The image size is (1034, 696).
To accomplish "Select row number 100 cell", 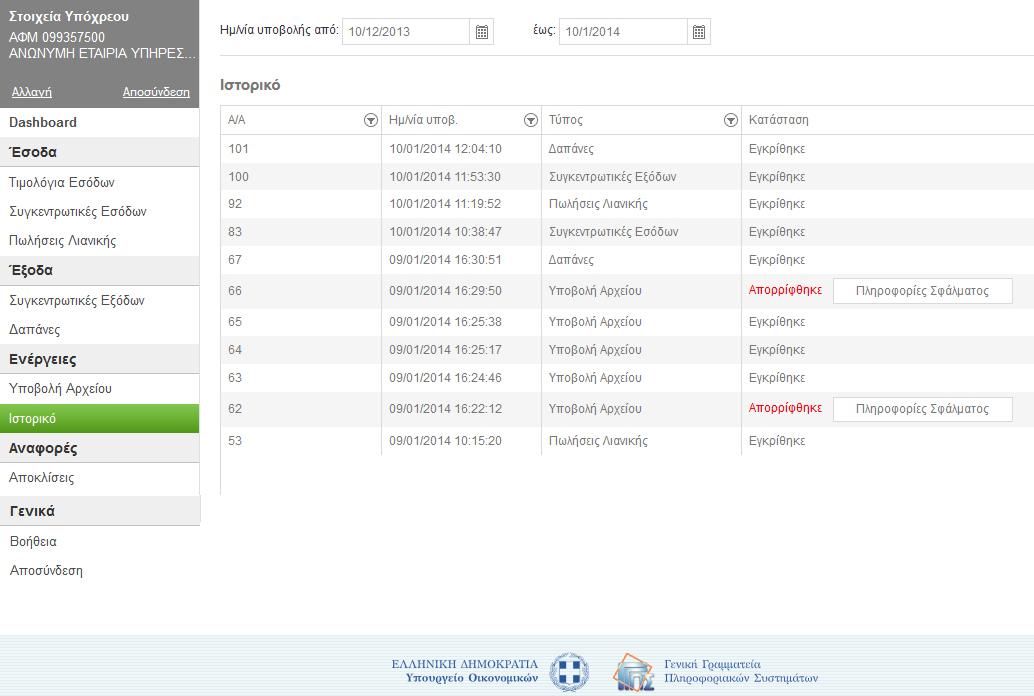I will (x=301, y=177).
